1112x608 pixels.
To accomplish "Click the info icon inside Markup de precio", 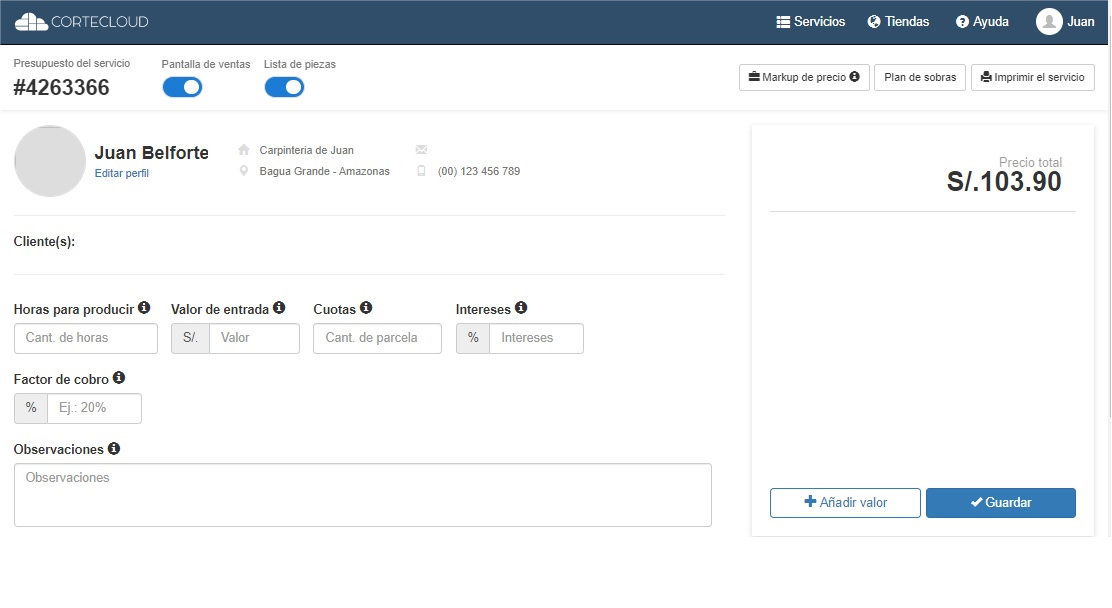I will tap(855, 77).
